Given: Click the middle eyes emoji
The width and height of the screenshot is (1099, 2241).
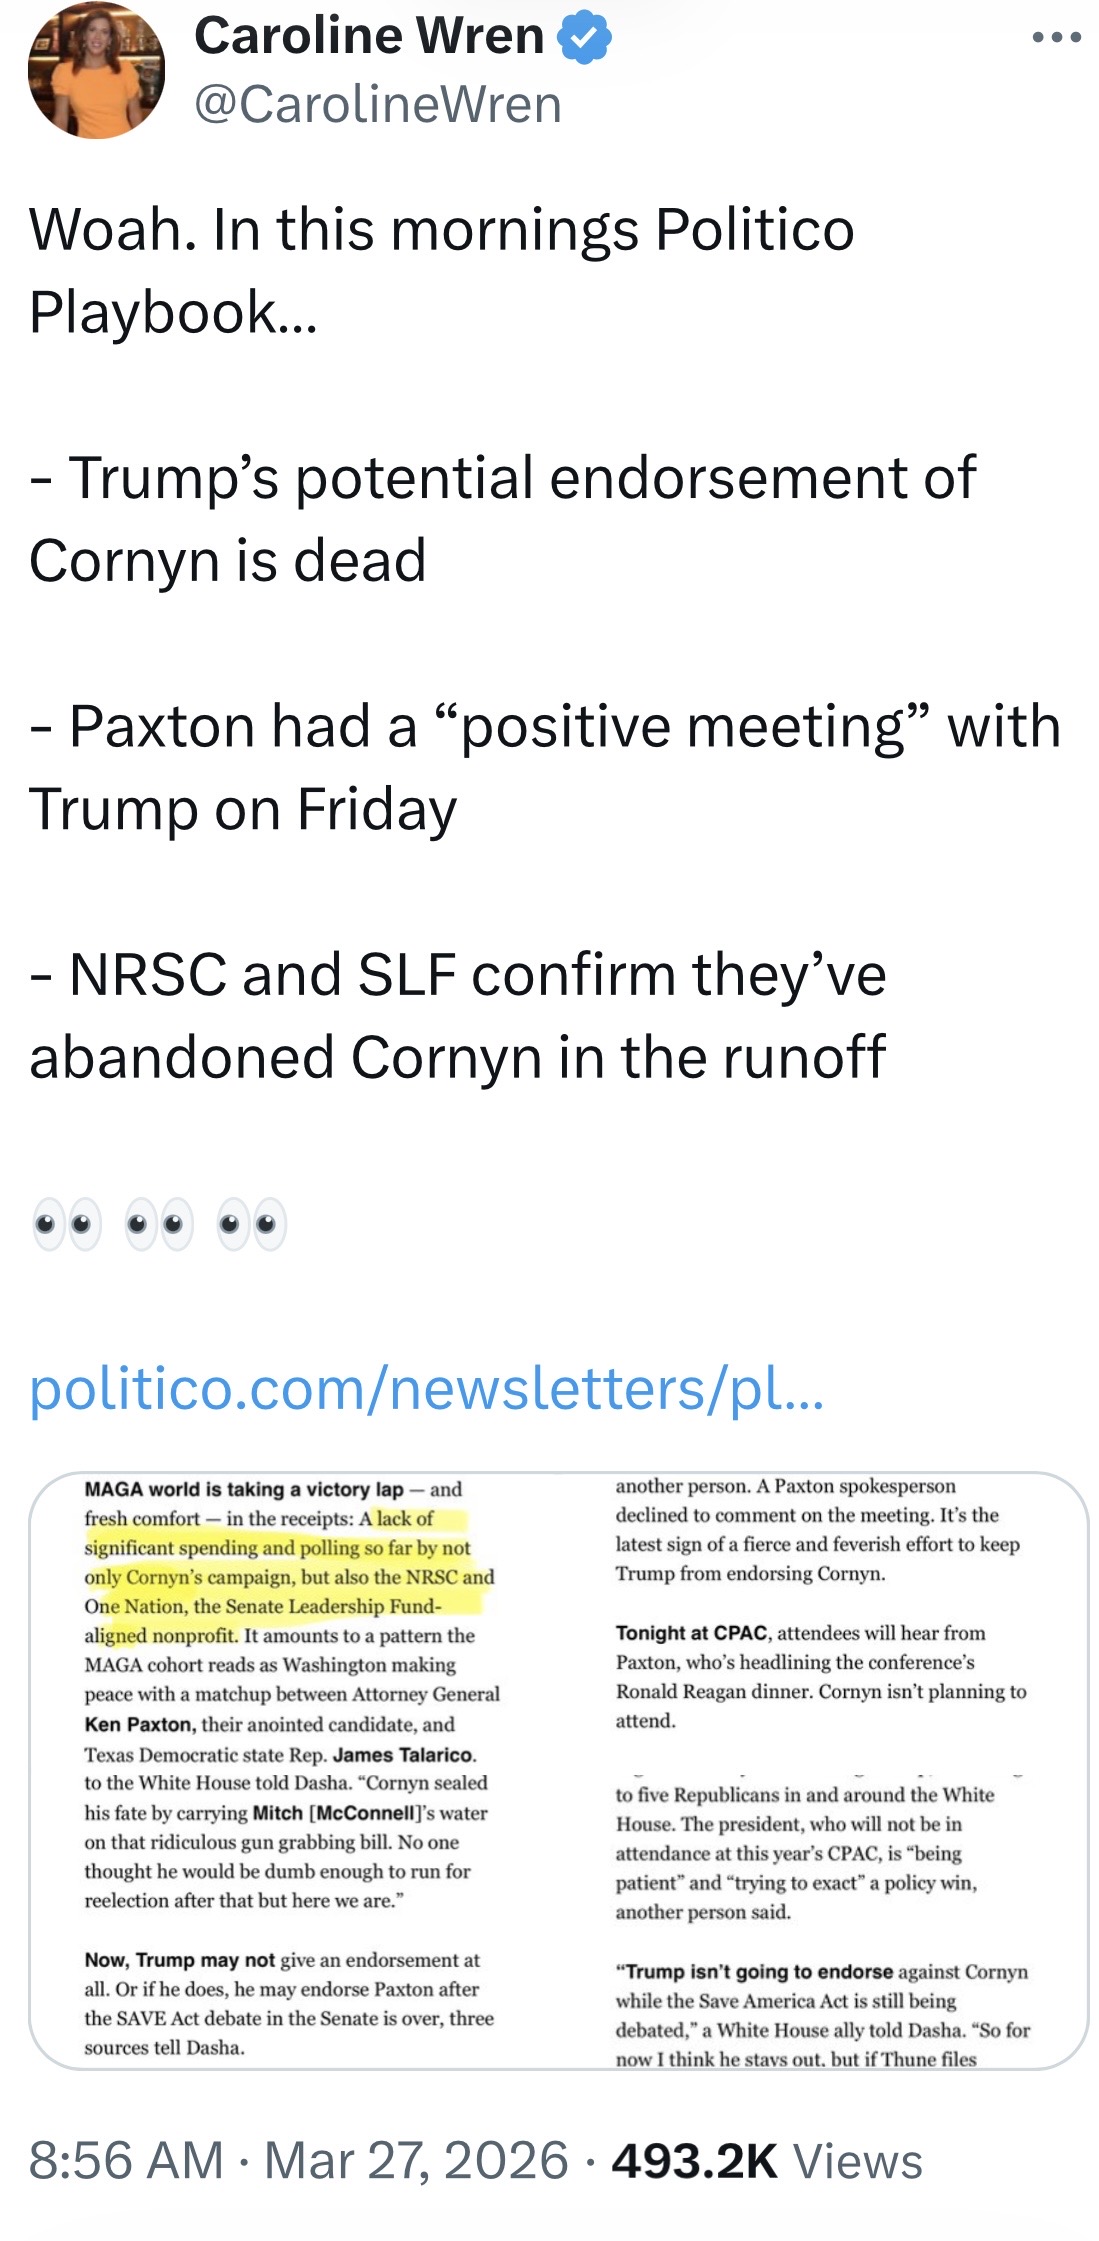Looking at the screenshot, I should point(159,1223).
